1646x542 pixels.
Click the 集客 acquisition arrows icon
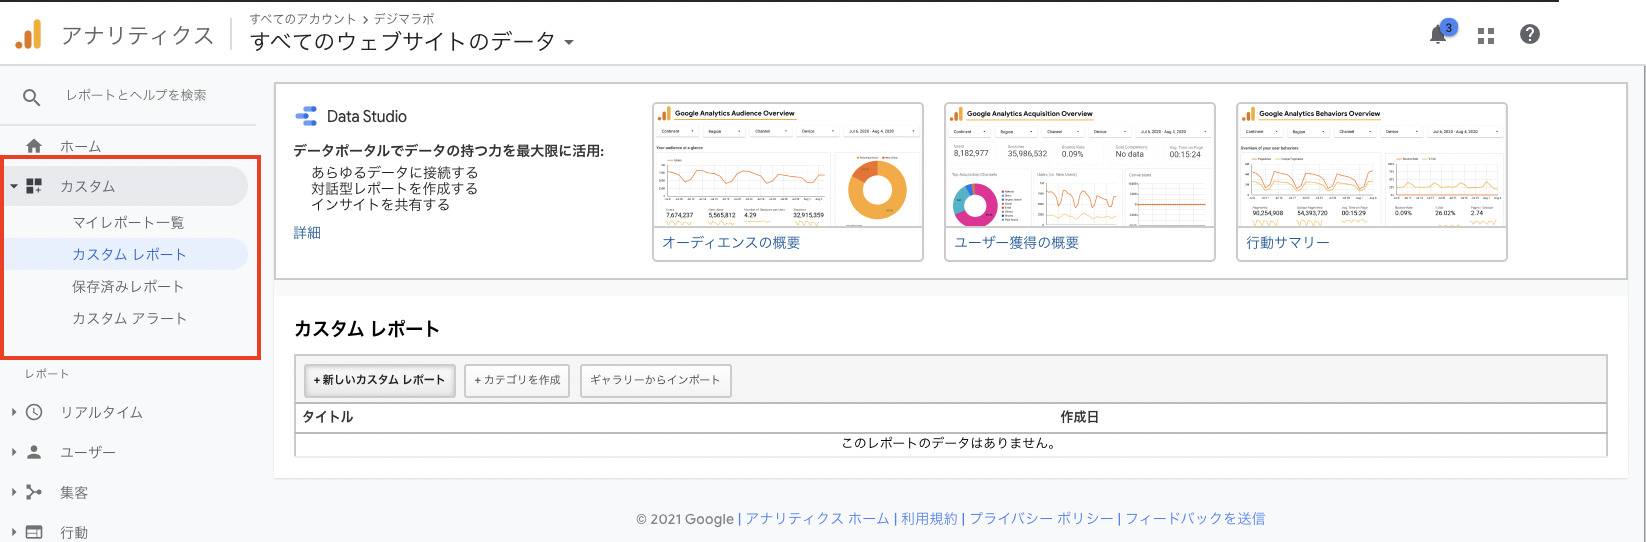click(x=34, y=492)
